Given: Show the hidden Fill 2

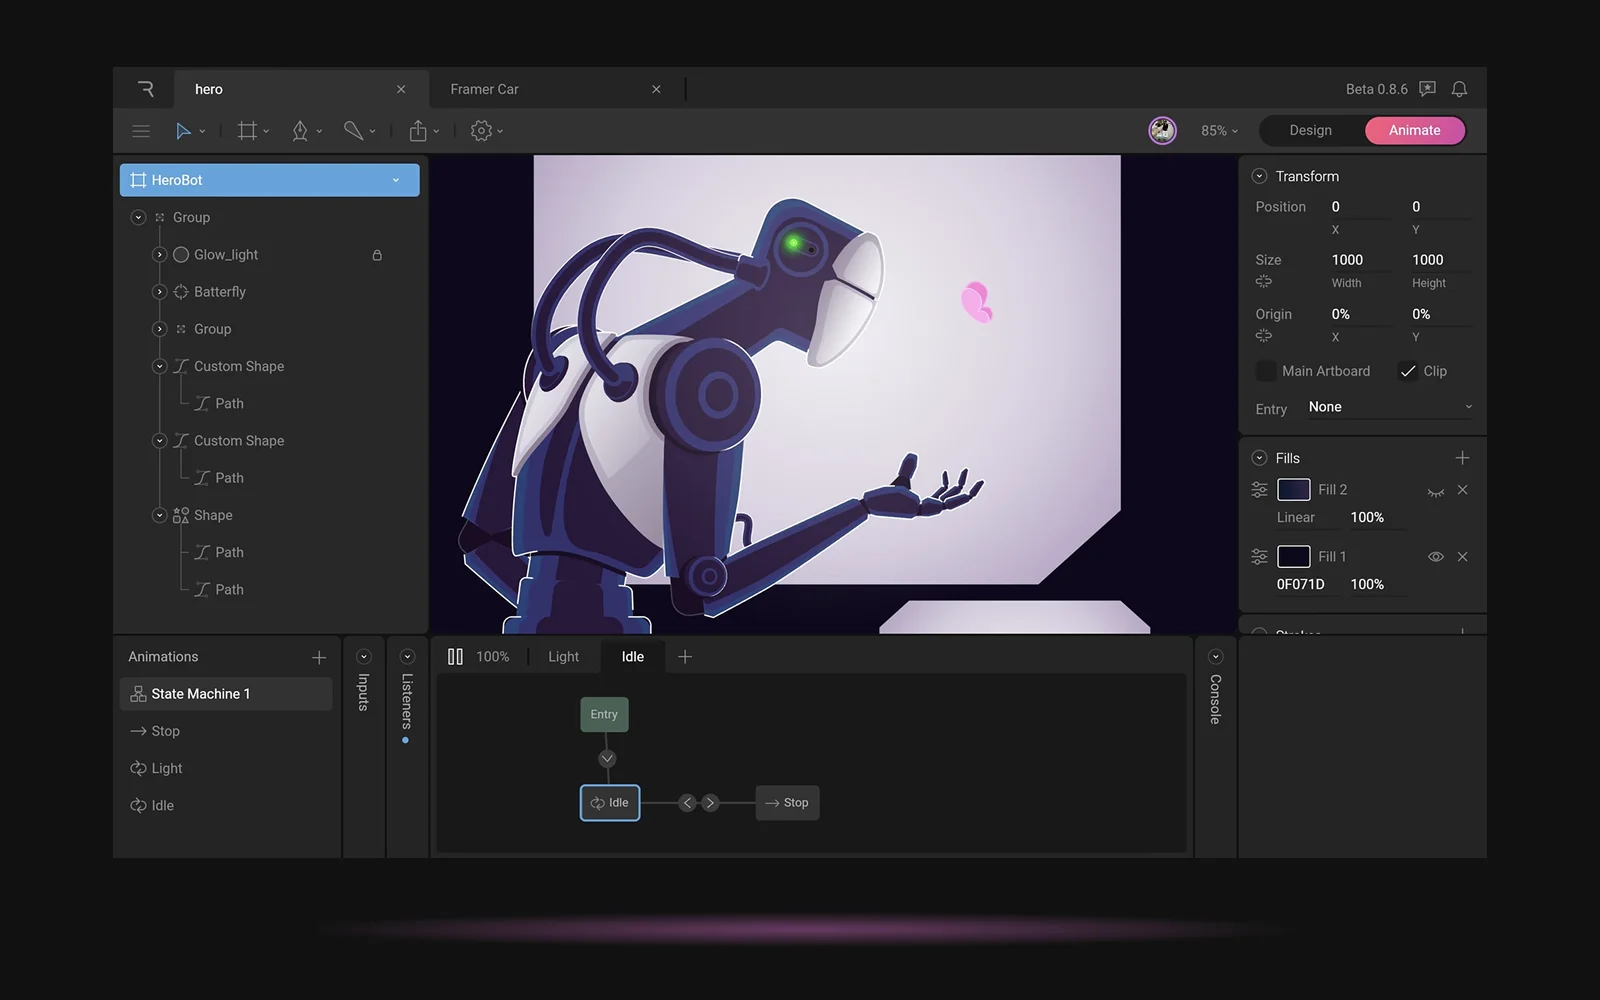Looking at the screenshot, I should click(1436, 491).
